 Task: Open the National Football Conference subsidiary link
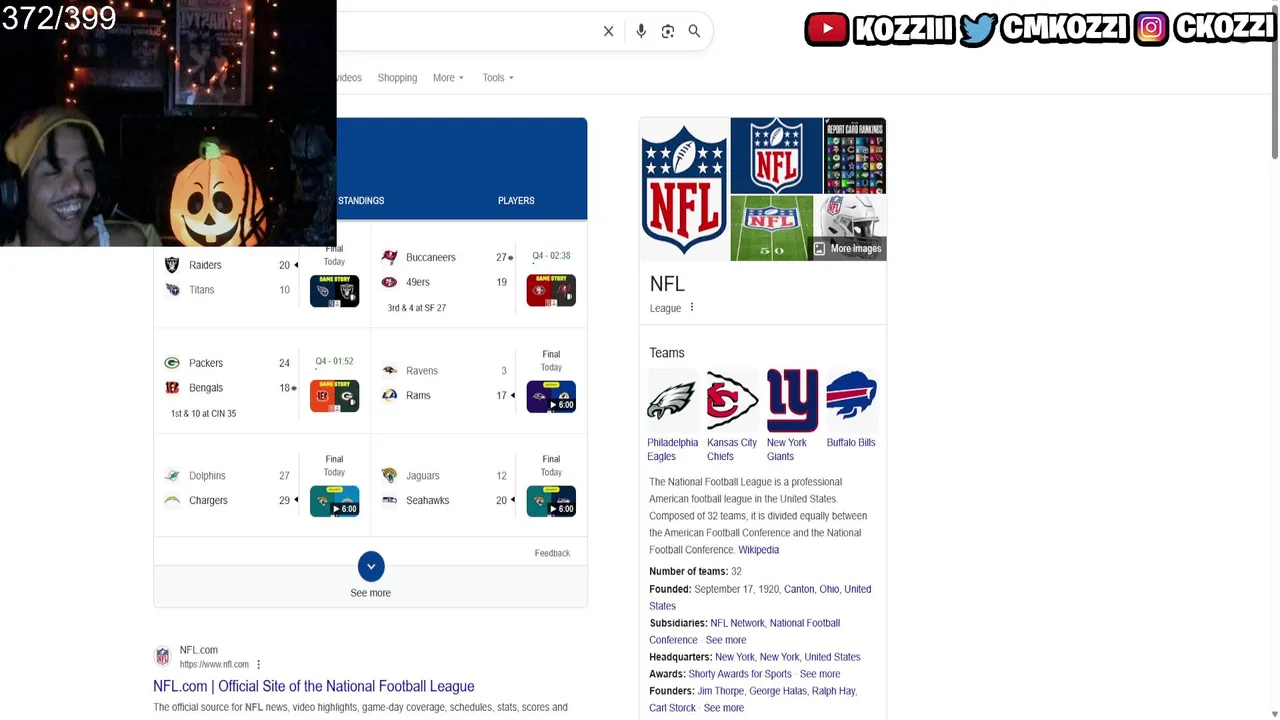[x=744, y=631]
